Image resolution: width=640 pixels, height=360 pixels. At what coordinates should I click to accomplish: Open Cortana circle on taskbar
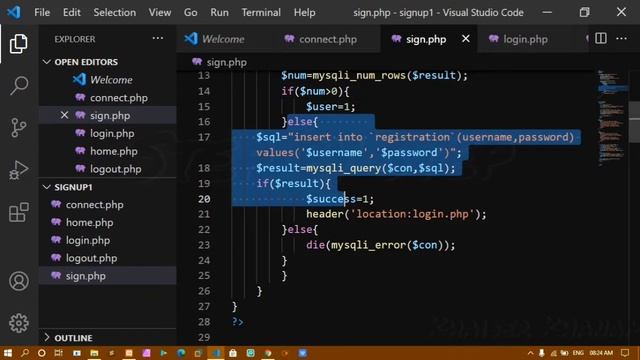(41, 353)
